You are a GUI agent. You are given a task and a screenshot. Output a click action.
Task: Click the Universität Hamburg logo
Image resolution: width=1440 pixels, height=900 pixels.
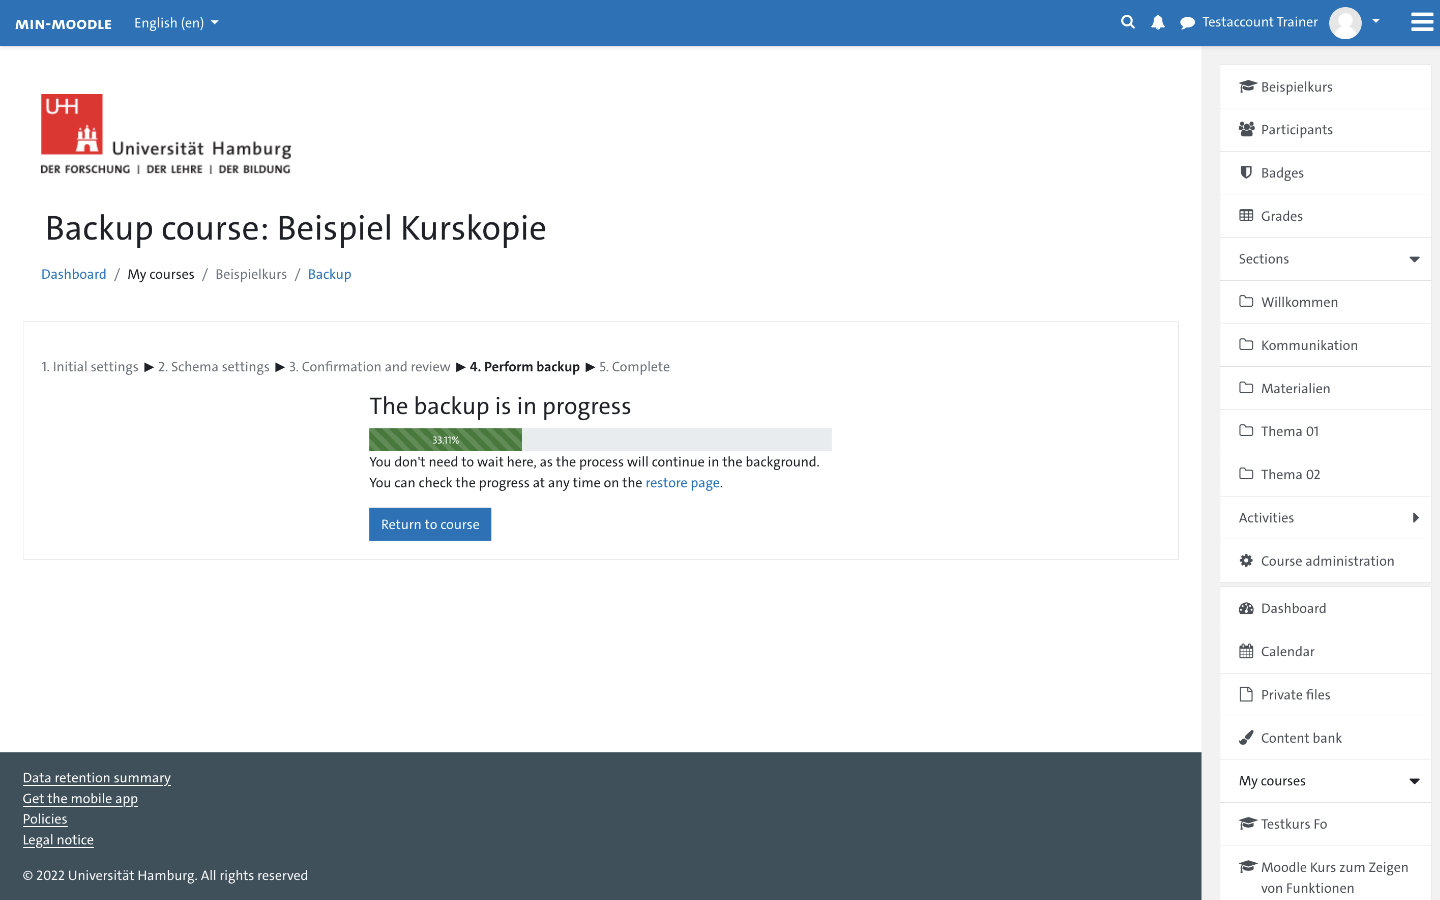166,134
